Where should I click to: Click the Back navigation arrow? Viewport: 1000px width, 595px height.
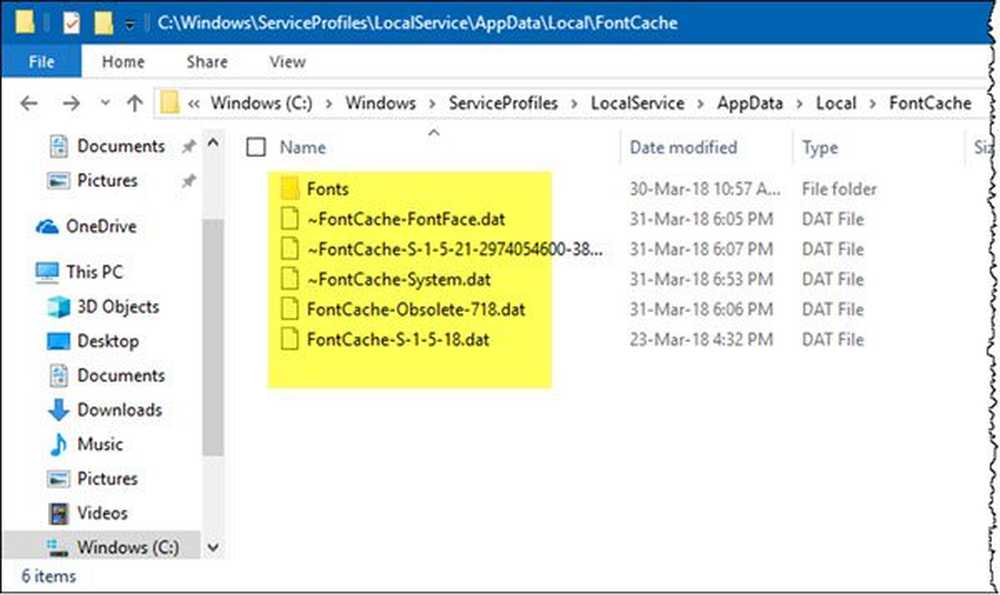pyautogui.click(x=29, y=103)
